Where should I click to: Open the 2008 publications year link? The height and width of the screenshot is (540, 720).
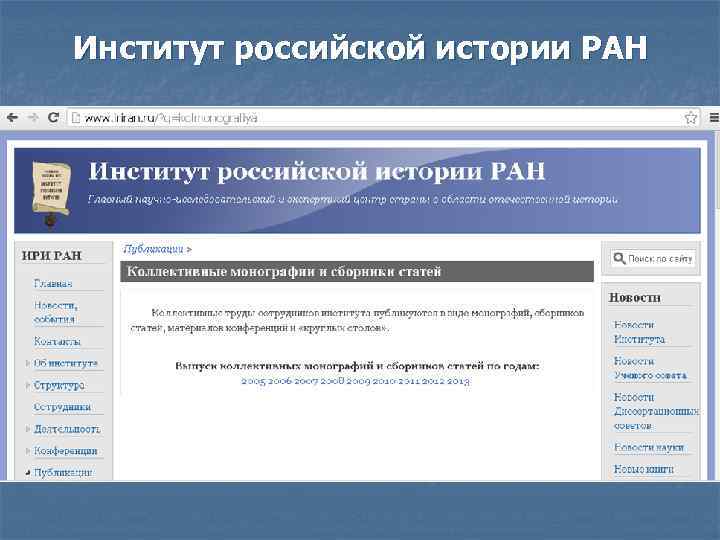point(332,381)
